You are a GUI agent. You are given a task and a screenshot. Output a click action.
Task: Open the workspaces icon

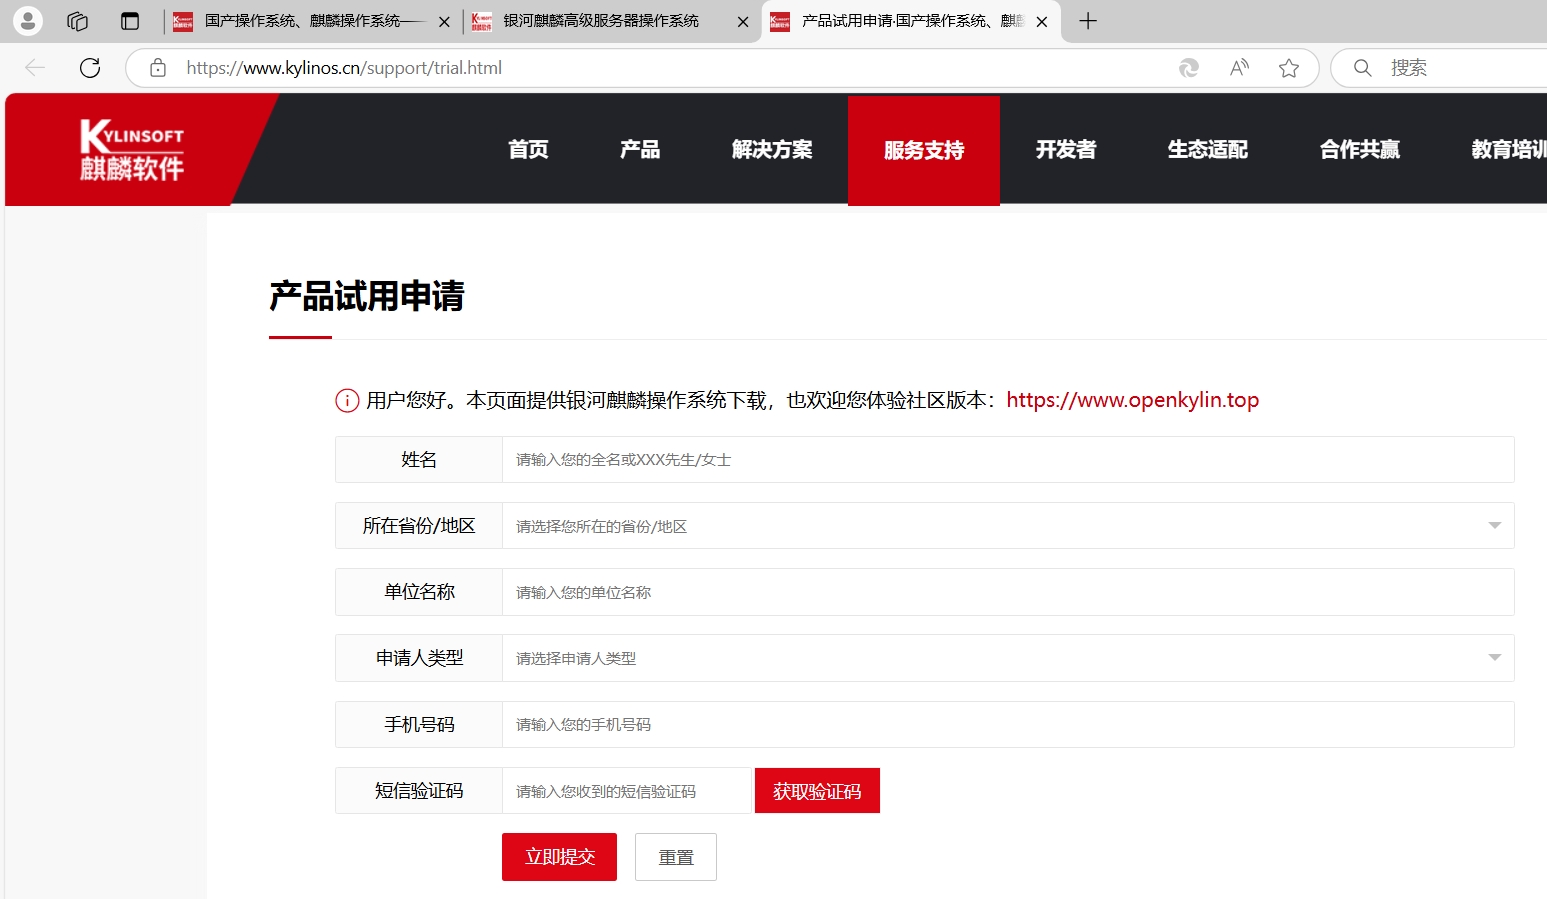tap(78, 21)
